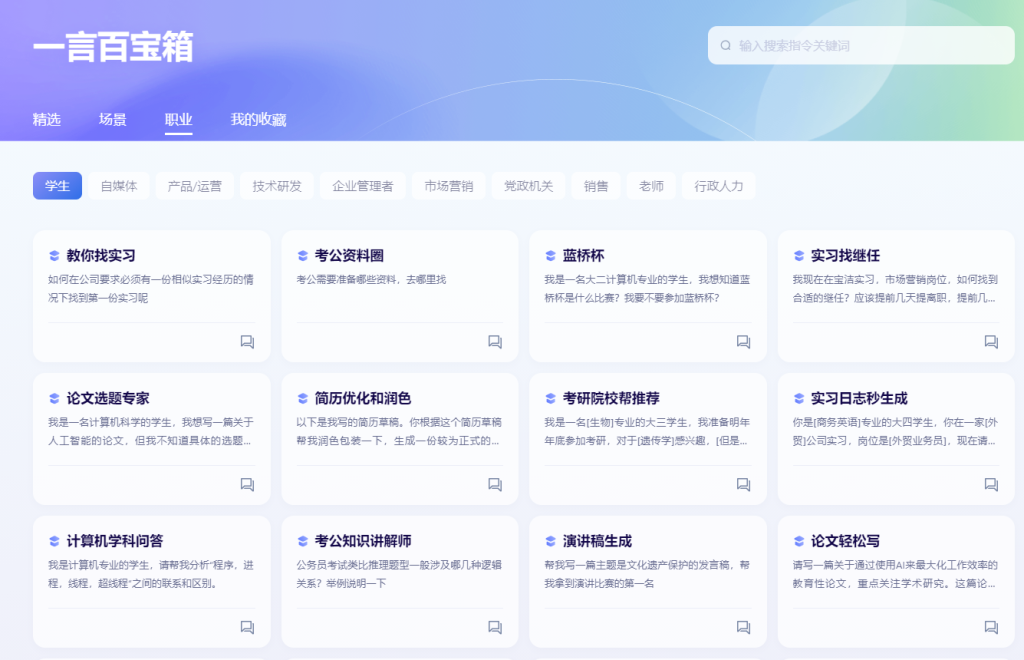Click chat icon on 演讲稿生成 card
Screen dimensions: 1024x660
[743, 627]
